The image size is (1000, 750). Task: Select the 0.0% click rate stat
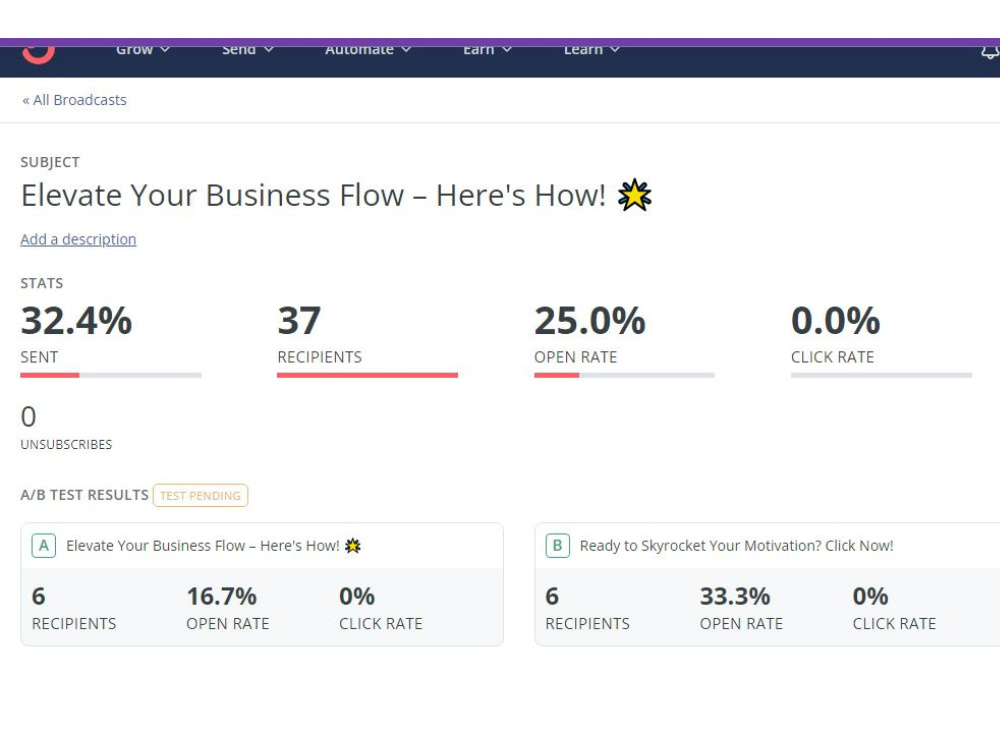tap(835, 321)
